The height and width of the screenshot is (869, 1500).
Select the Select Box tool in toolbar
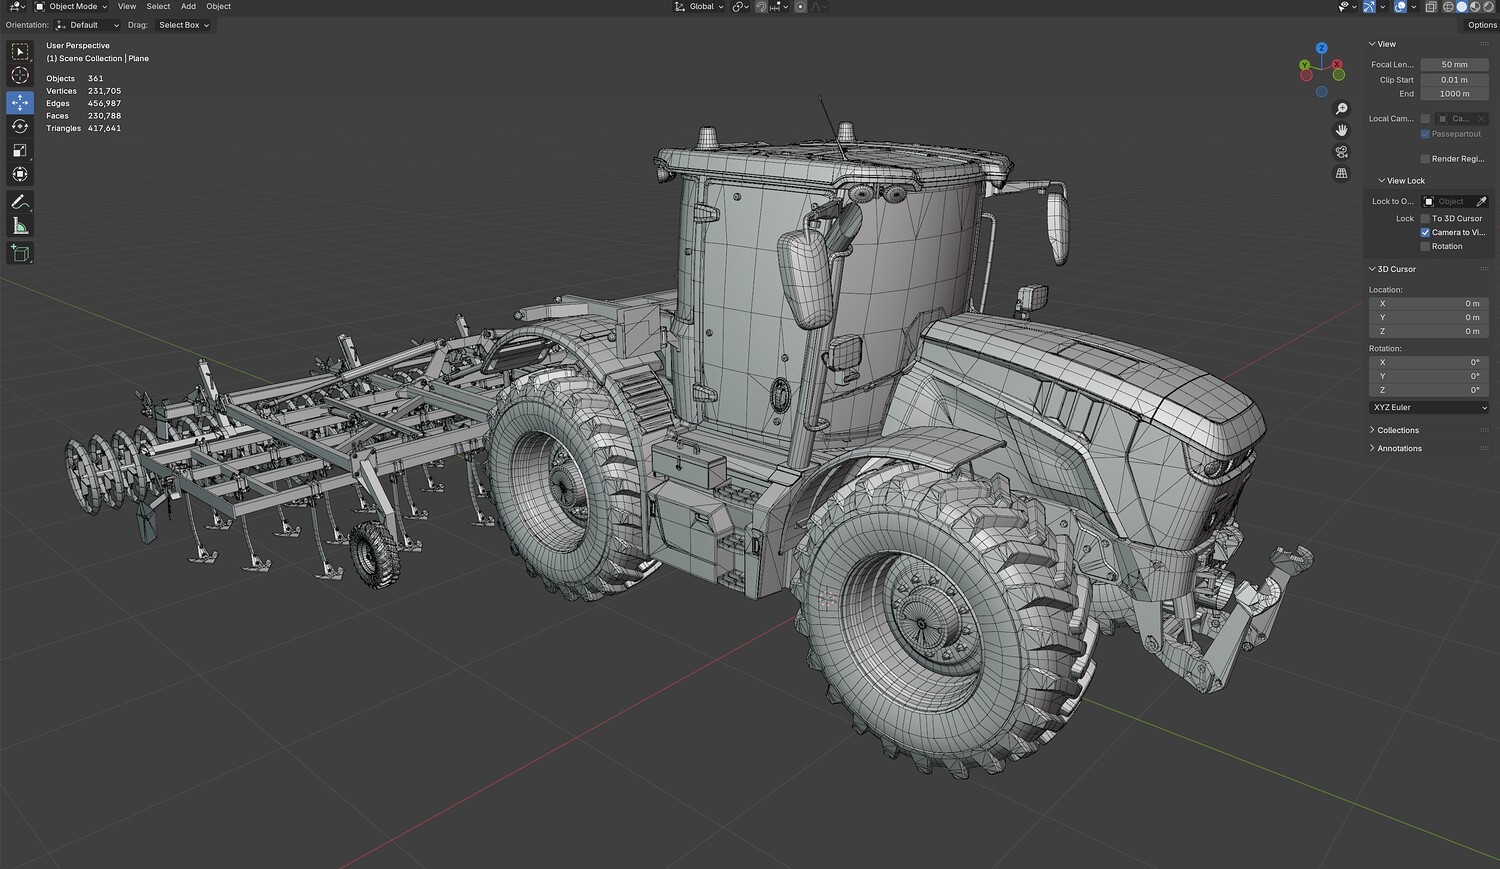20,52
